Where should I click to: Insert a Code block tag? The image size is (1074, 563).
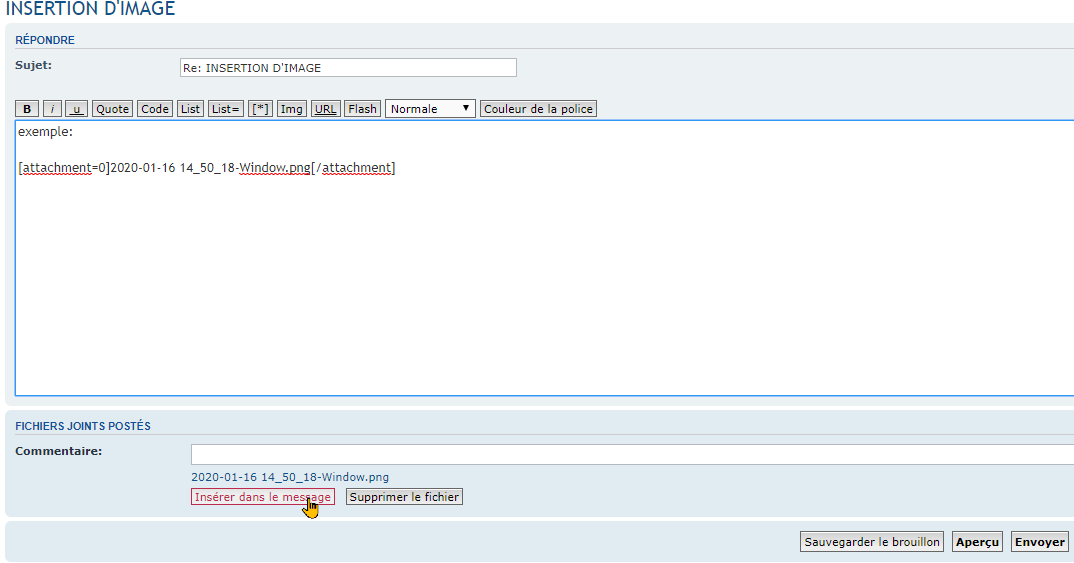pos(155,109)
